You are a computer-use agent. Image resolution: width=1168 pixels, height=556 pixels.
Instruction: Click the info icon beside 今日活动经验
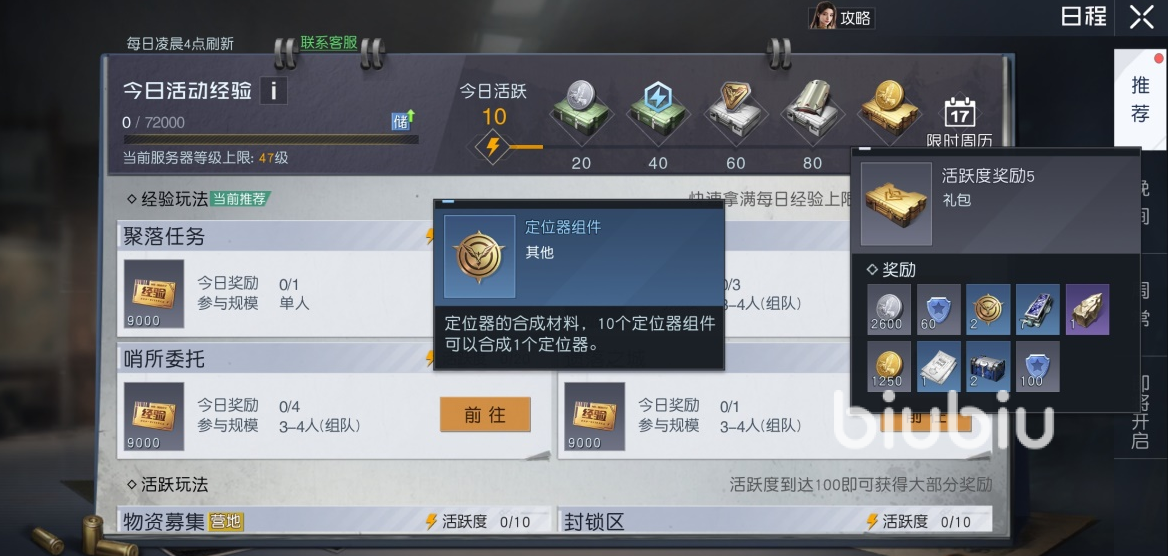click(273, 91)
